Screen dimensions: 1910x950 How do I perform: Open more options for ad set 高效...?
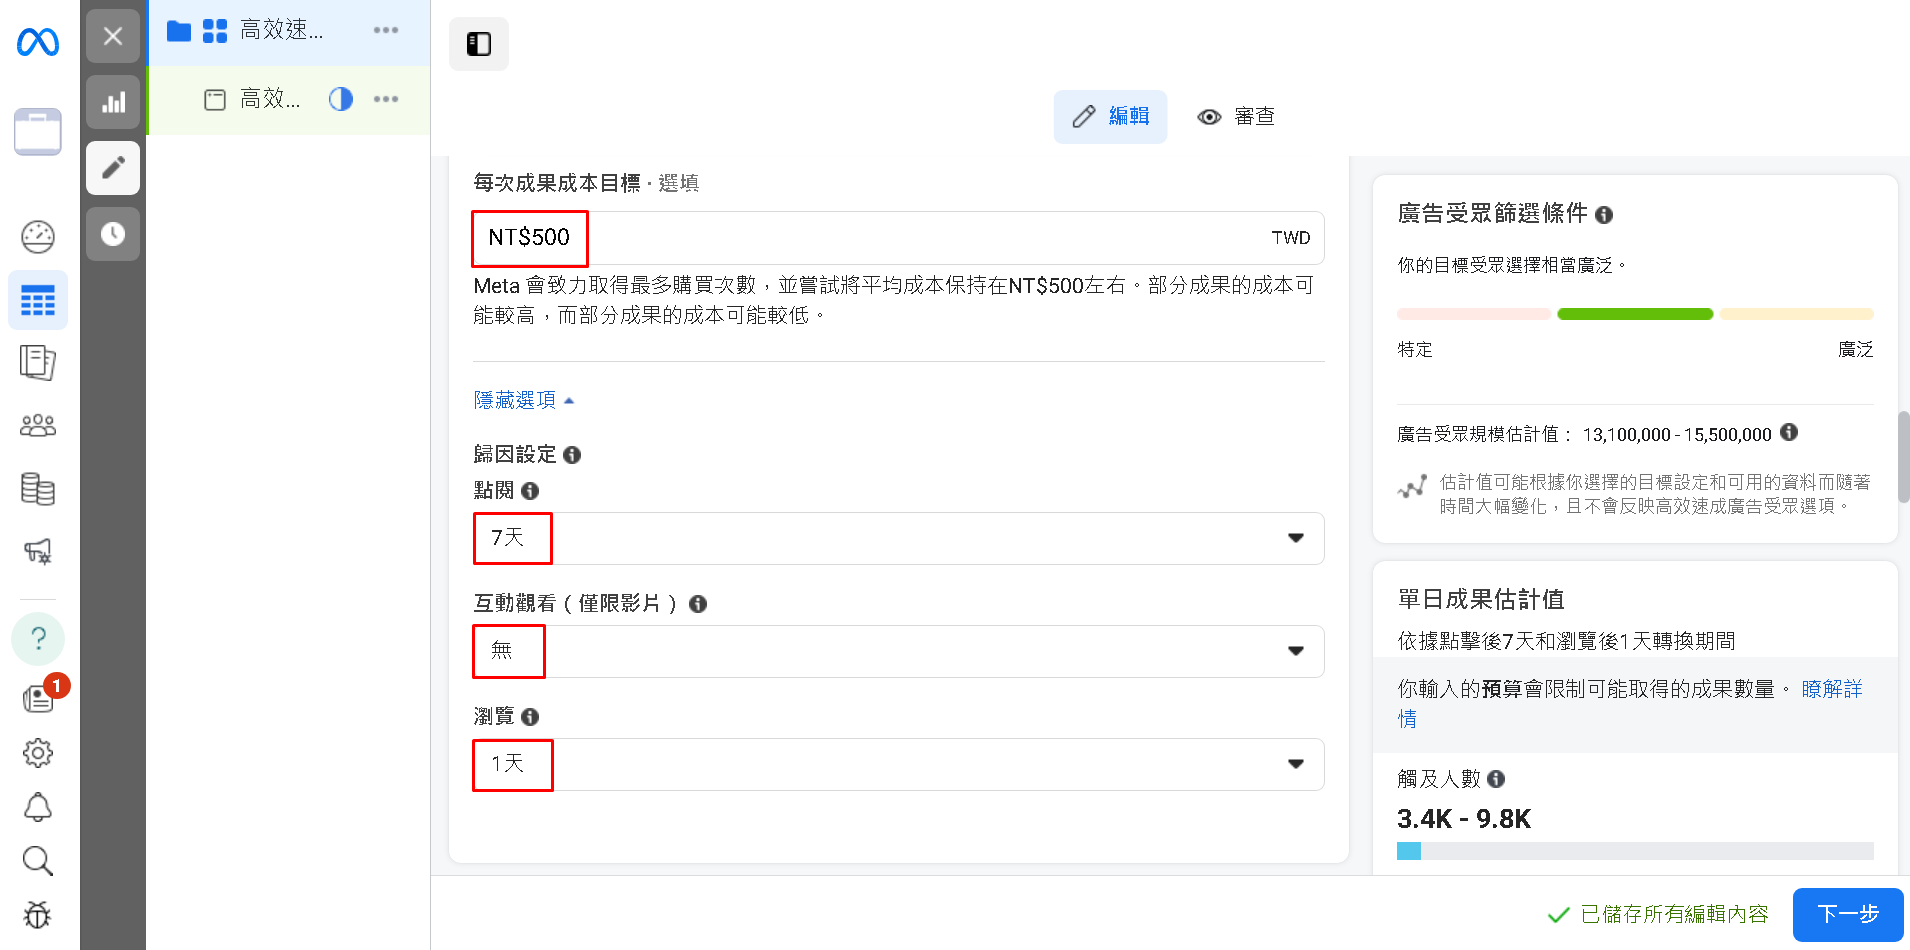pyautogui.click(x=386, y=99)
